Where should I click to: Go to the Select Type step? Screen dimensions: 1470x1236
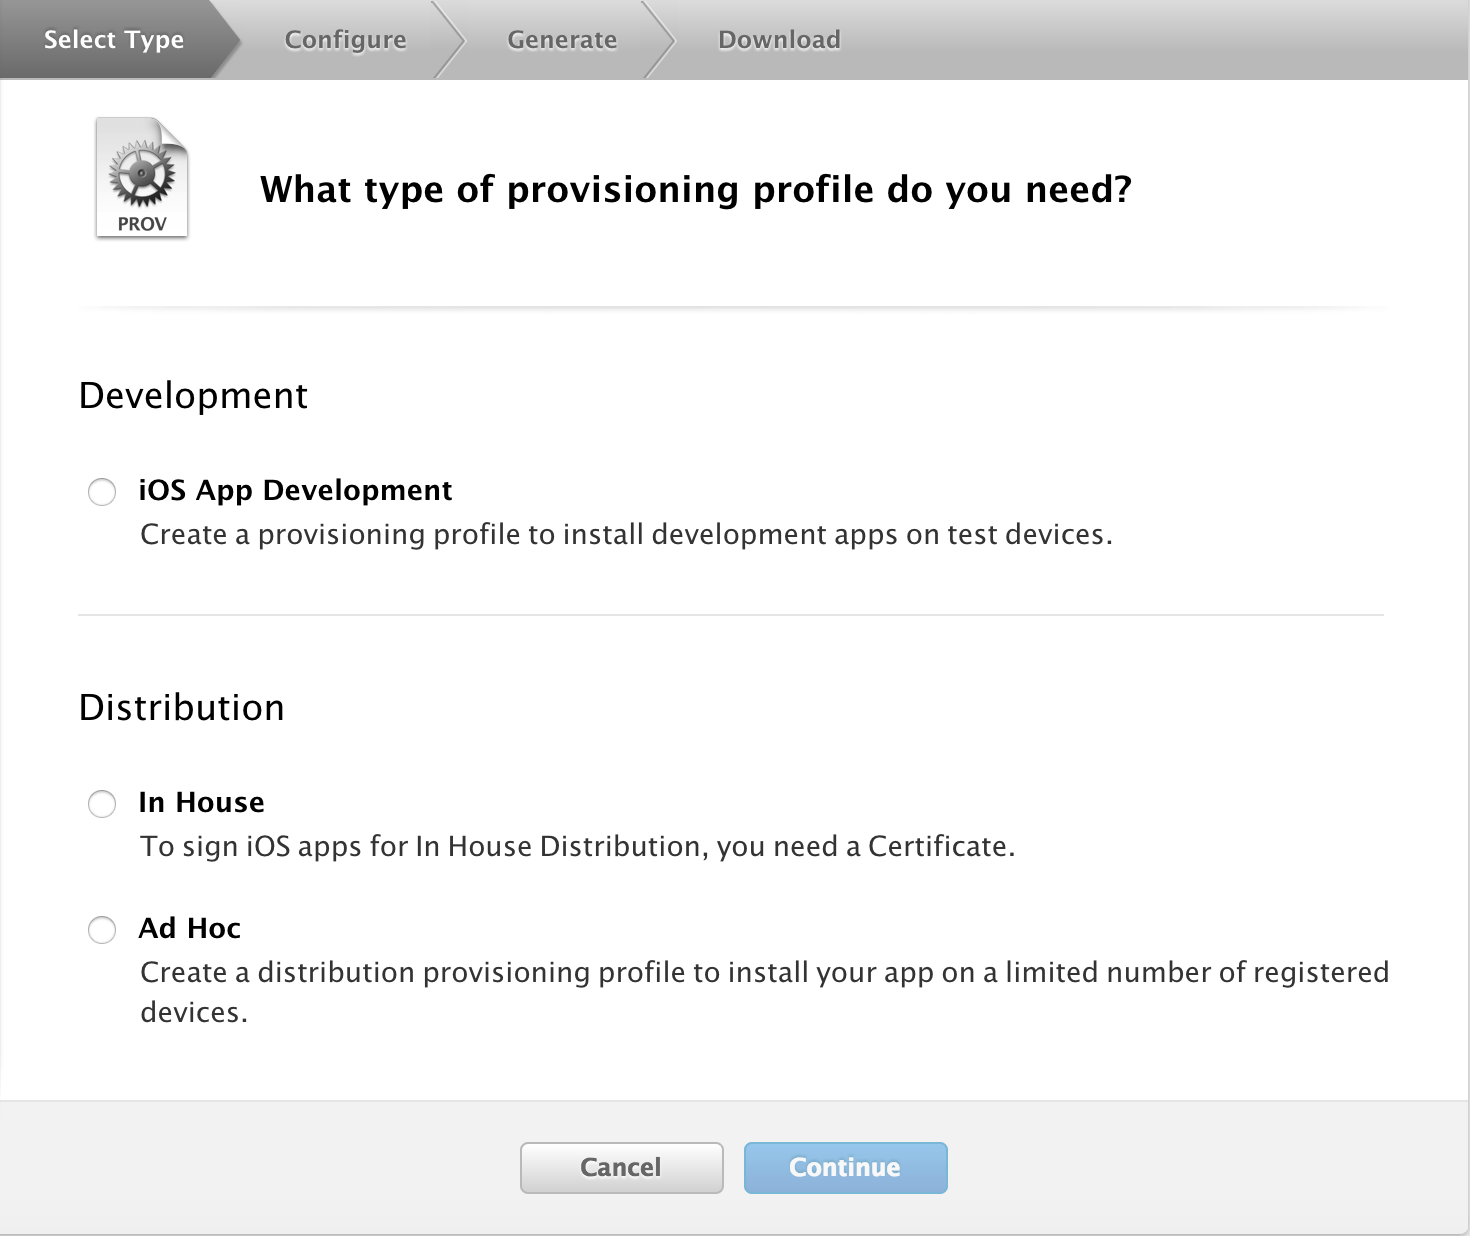click(114, 40)
